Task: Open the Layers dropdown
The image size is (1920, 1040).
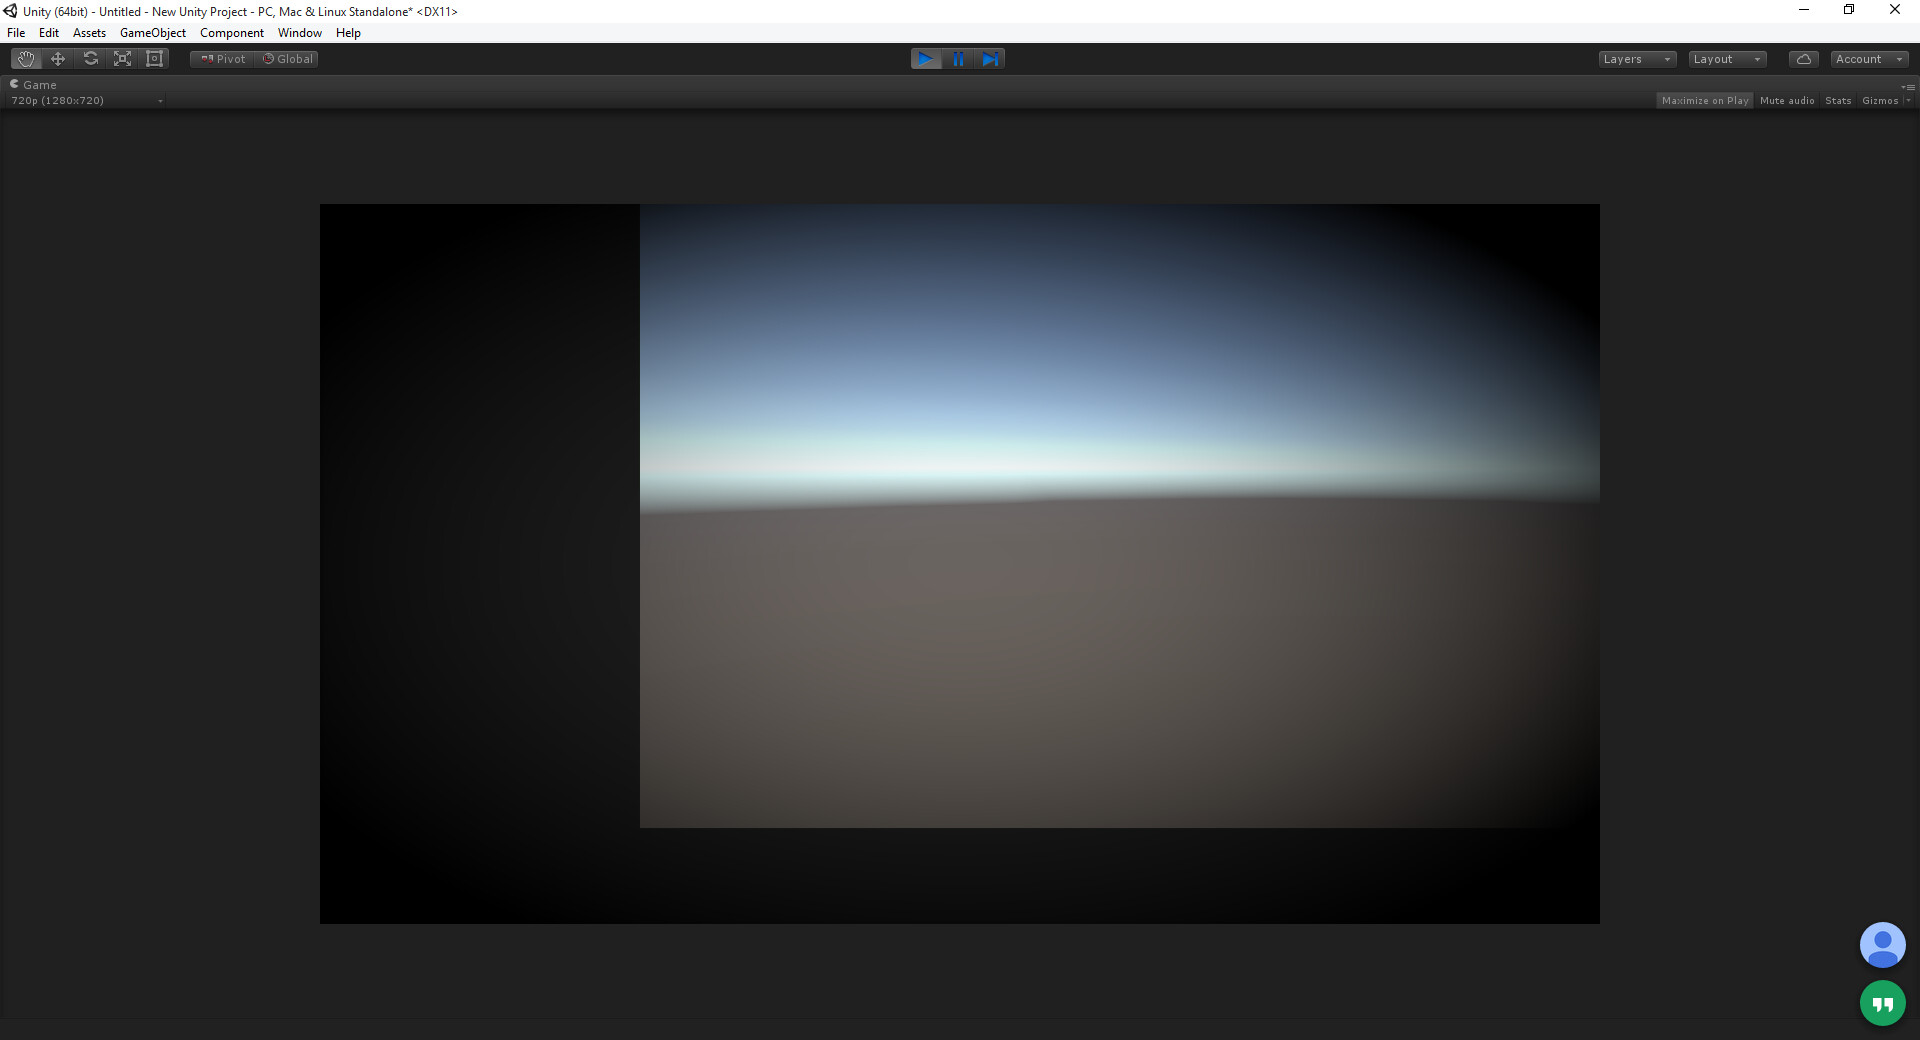Action: pos(1637,59)
